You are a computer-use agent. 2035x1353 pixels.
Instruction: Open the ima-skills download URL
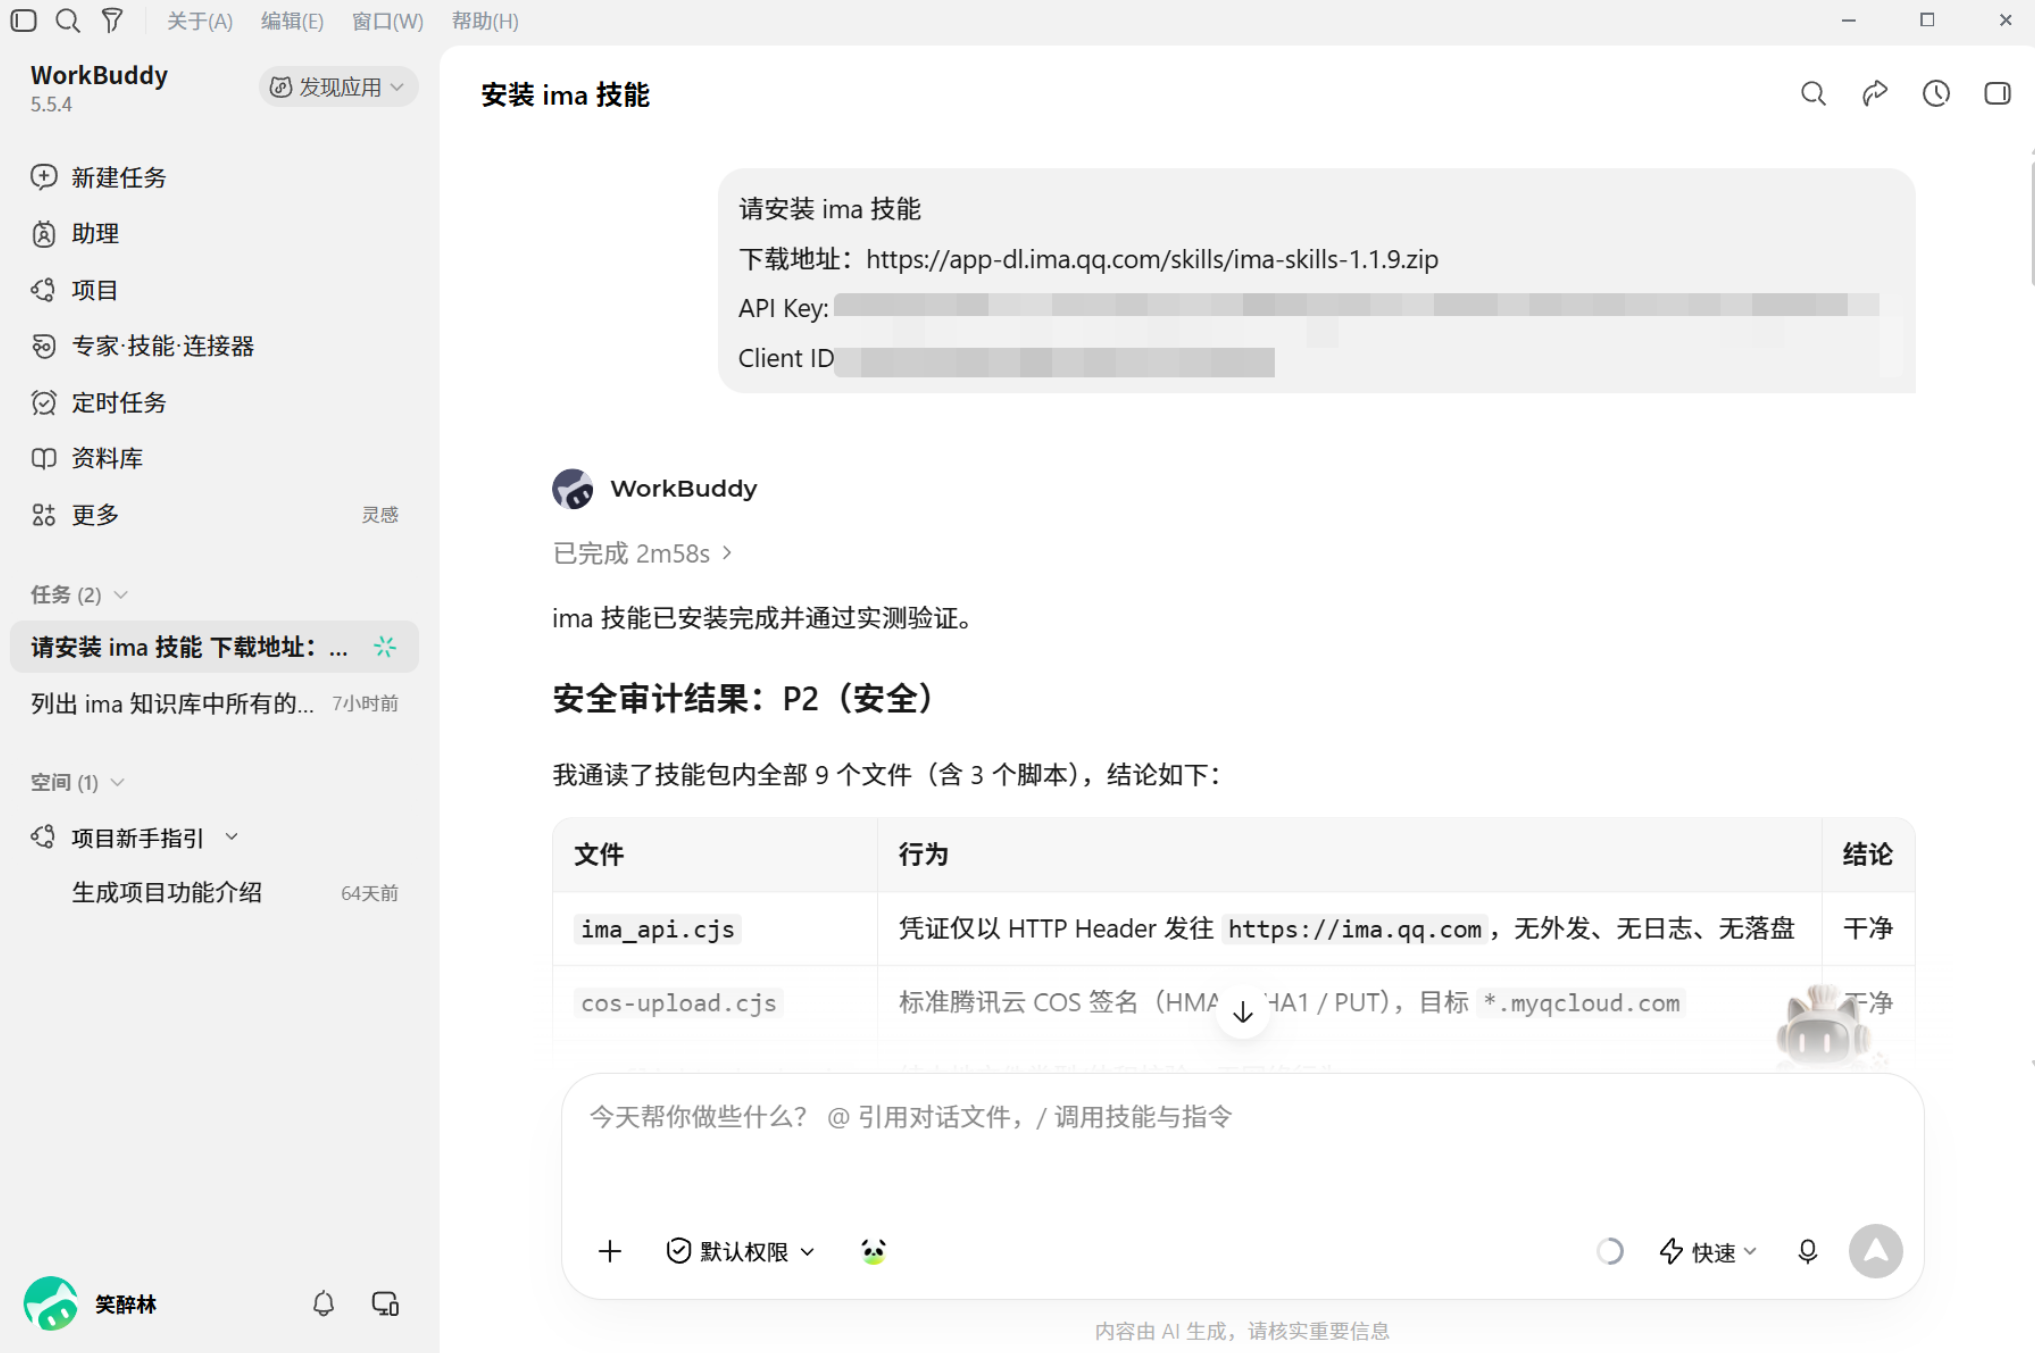pos(1152,259)
